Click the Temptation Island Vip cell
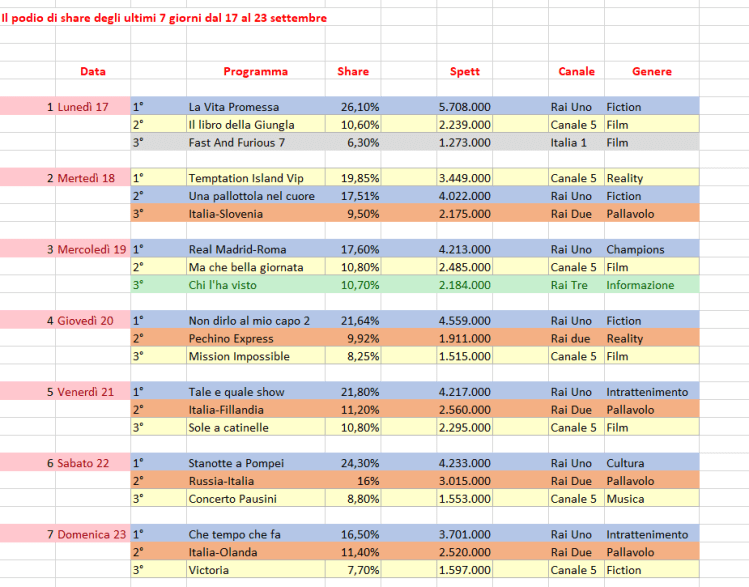Screen dimensions: 749x587 [246, 178]
